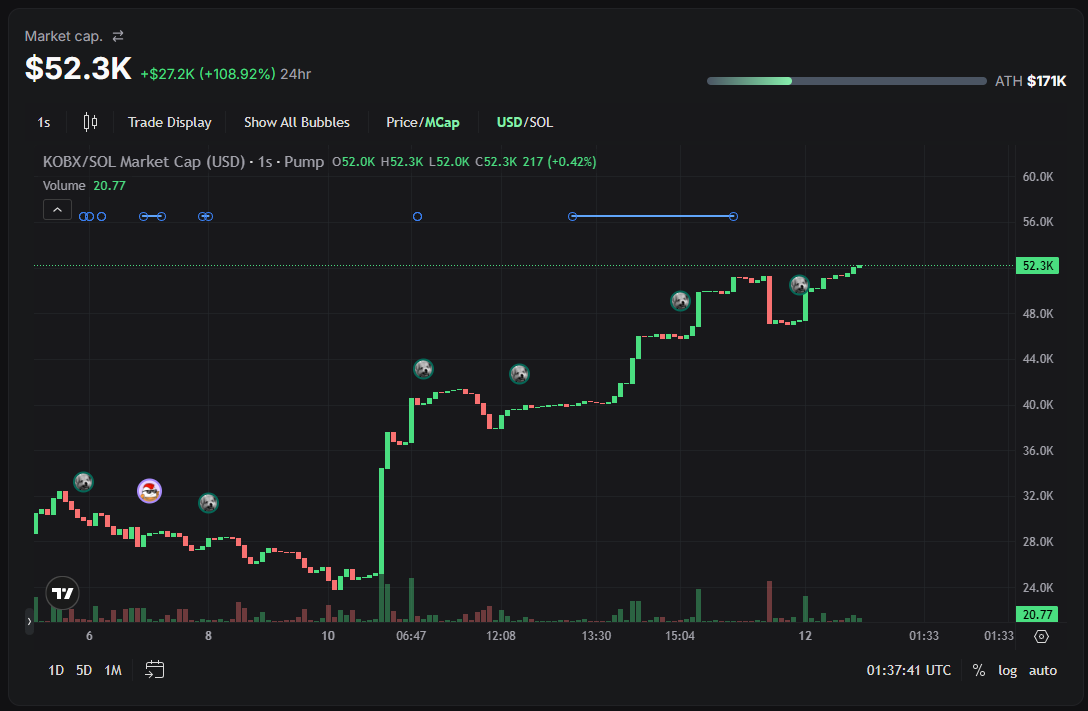Viewport: 1088px width, 711px height.
Task: Click dog avatar bubble above 15:04
Action: (x=681, y=301)
